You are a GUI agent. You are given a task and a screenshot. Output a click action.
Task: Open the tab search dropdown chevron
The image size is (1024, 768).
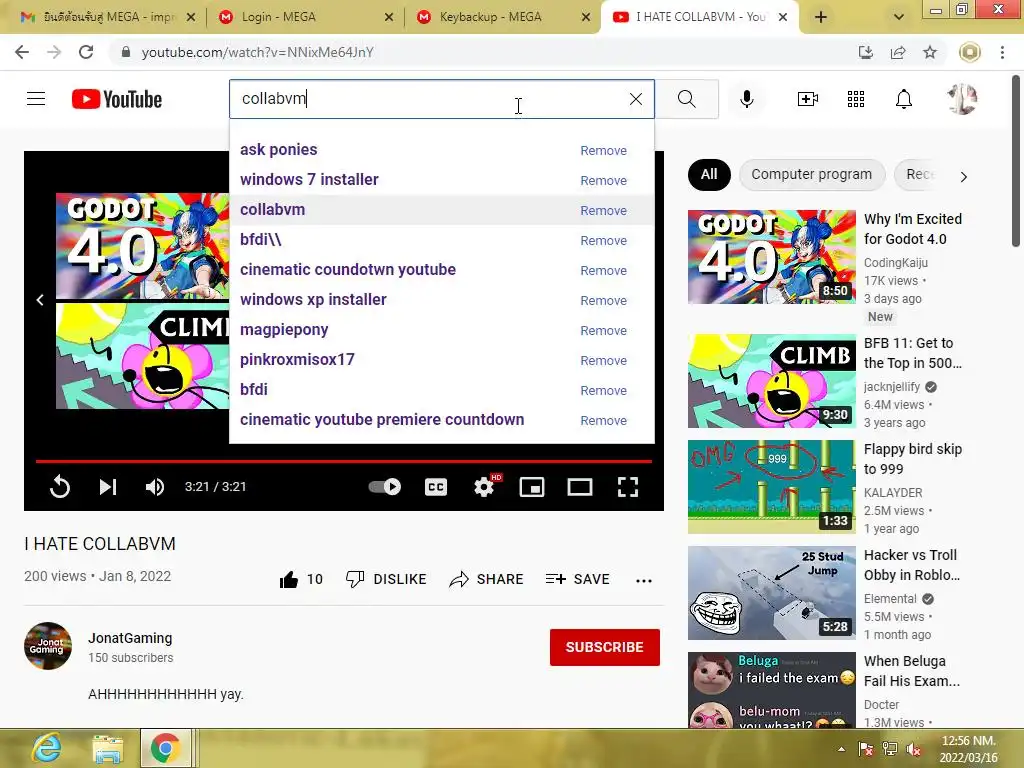pos(899,17)
